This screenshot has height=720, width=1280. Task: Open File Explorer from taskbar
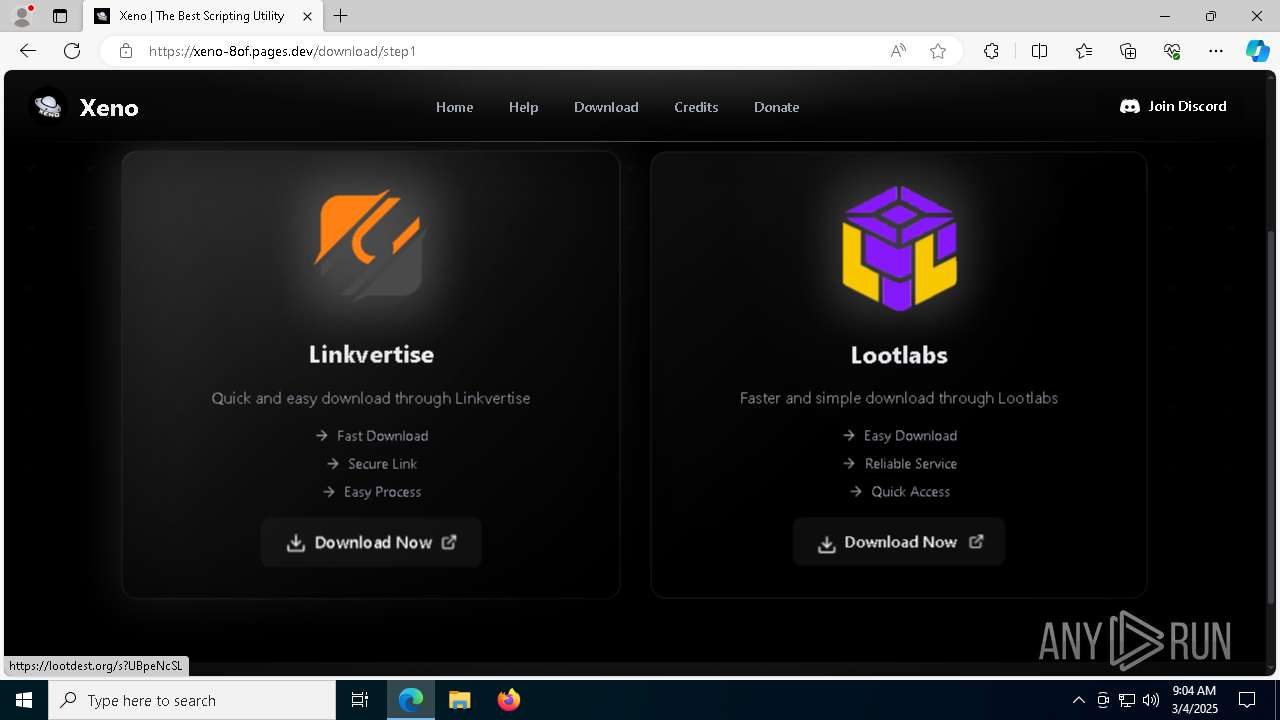tap(459, 700)
